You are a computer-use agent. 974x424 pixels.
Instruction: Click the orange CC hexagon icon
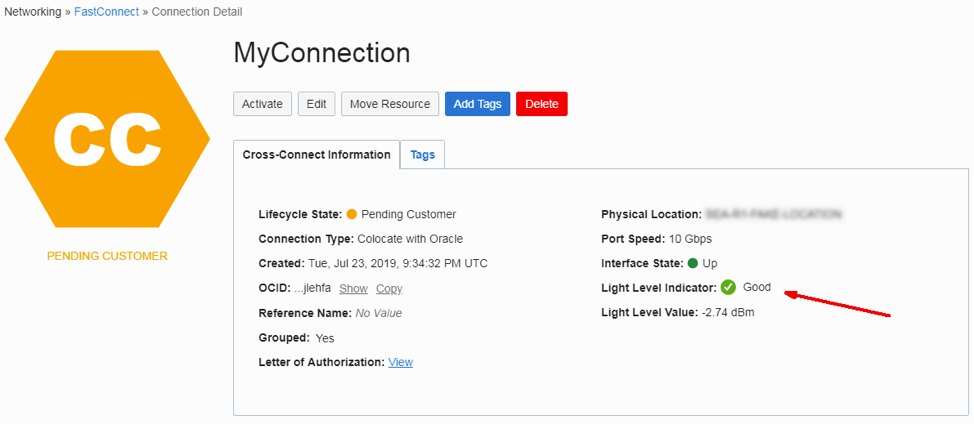click(x=107, y=137)
